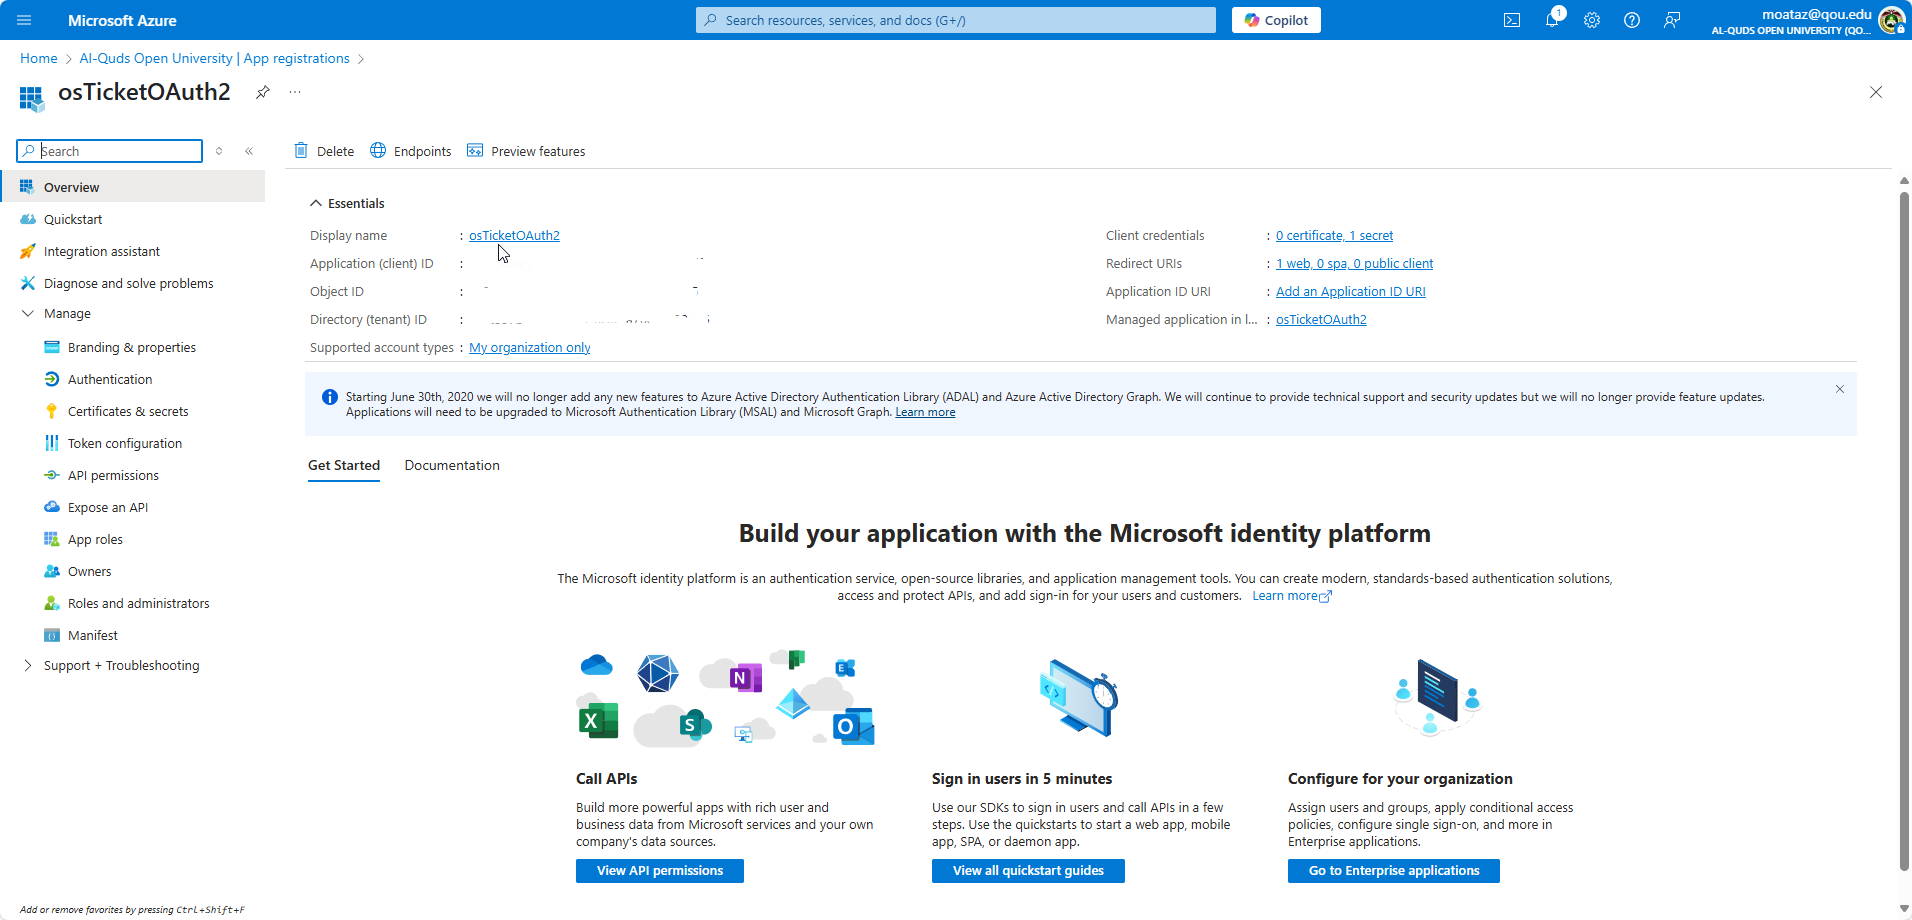Click the help question mark icon
This screenshot has width=1912, height=920.
(x=1631, y=20)
